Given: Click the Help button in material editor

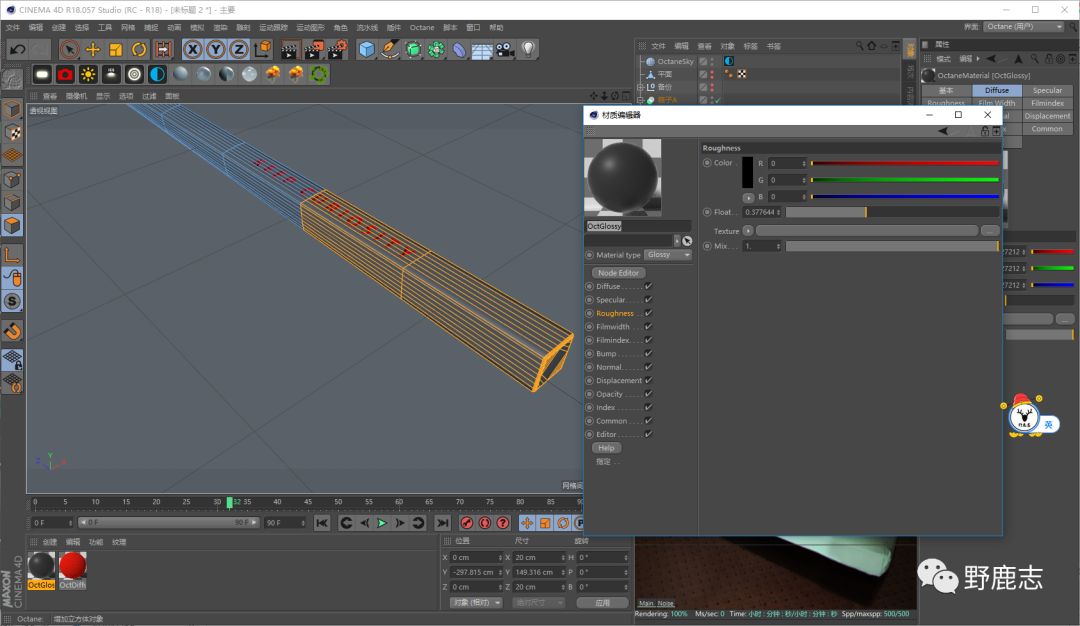Looking at the screenshot, I should click(x=606, y=448).
